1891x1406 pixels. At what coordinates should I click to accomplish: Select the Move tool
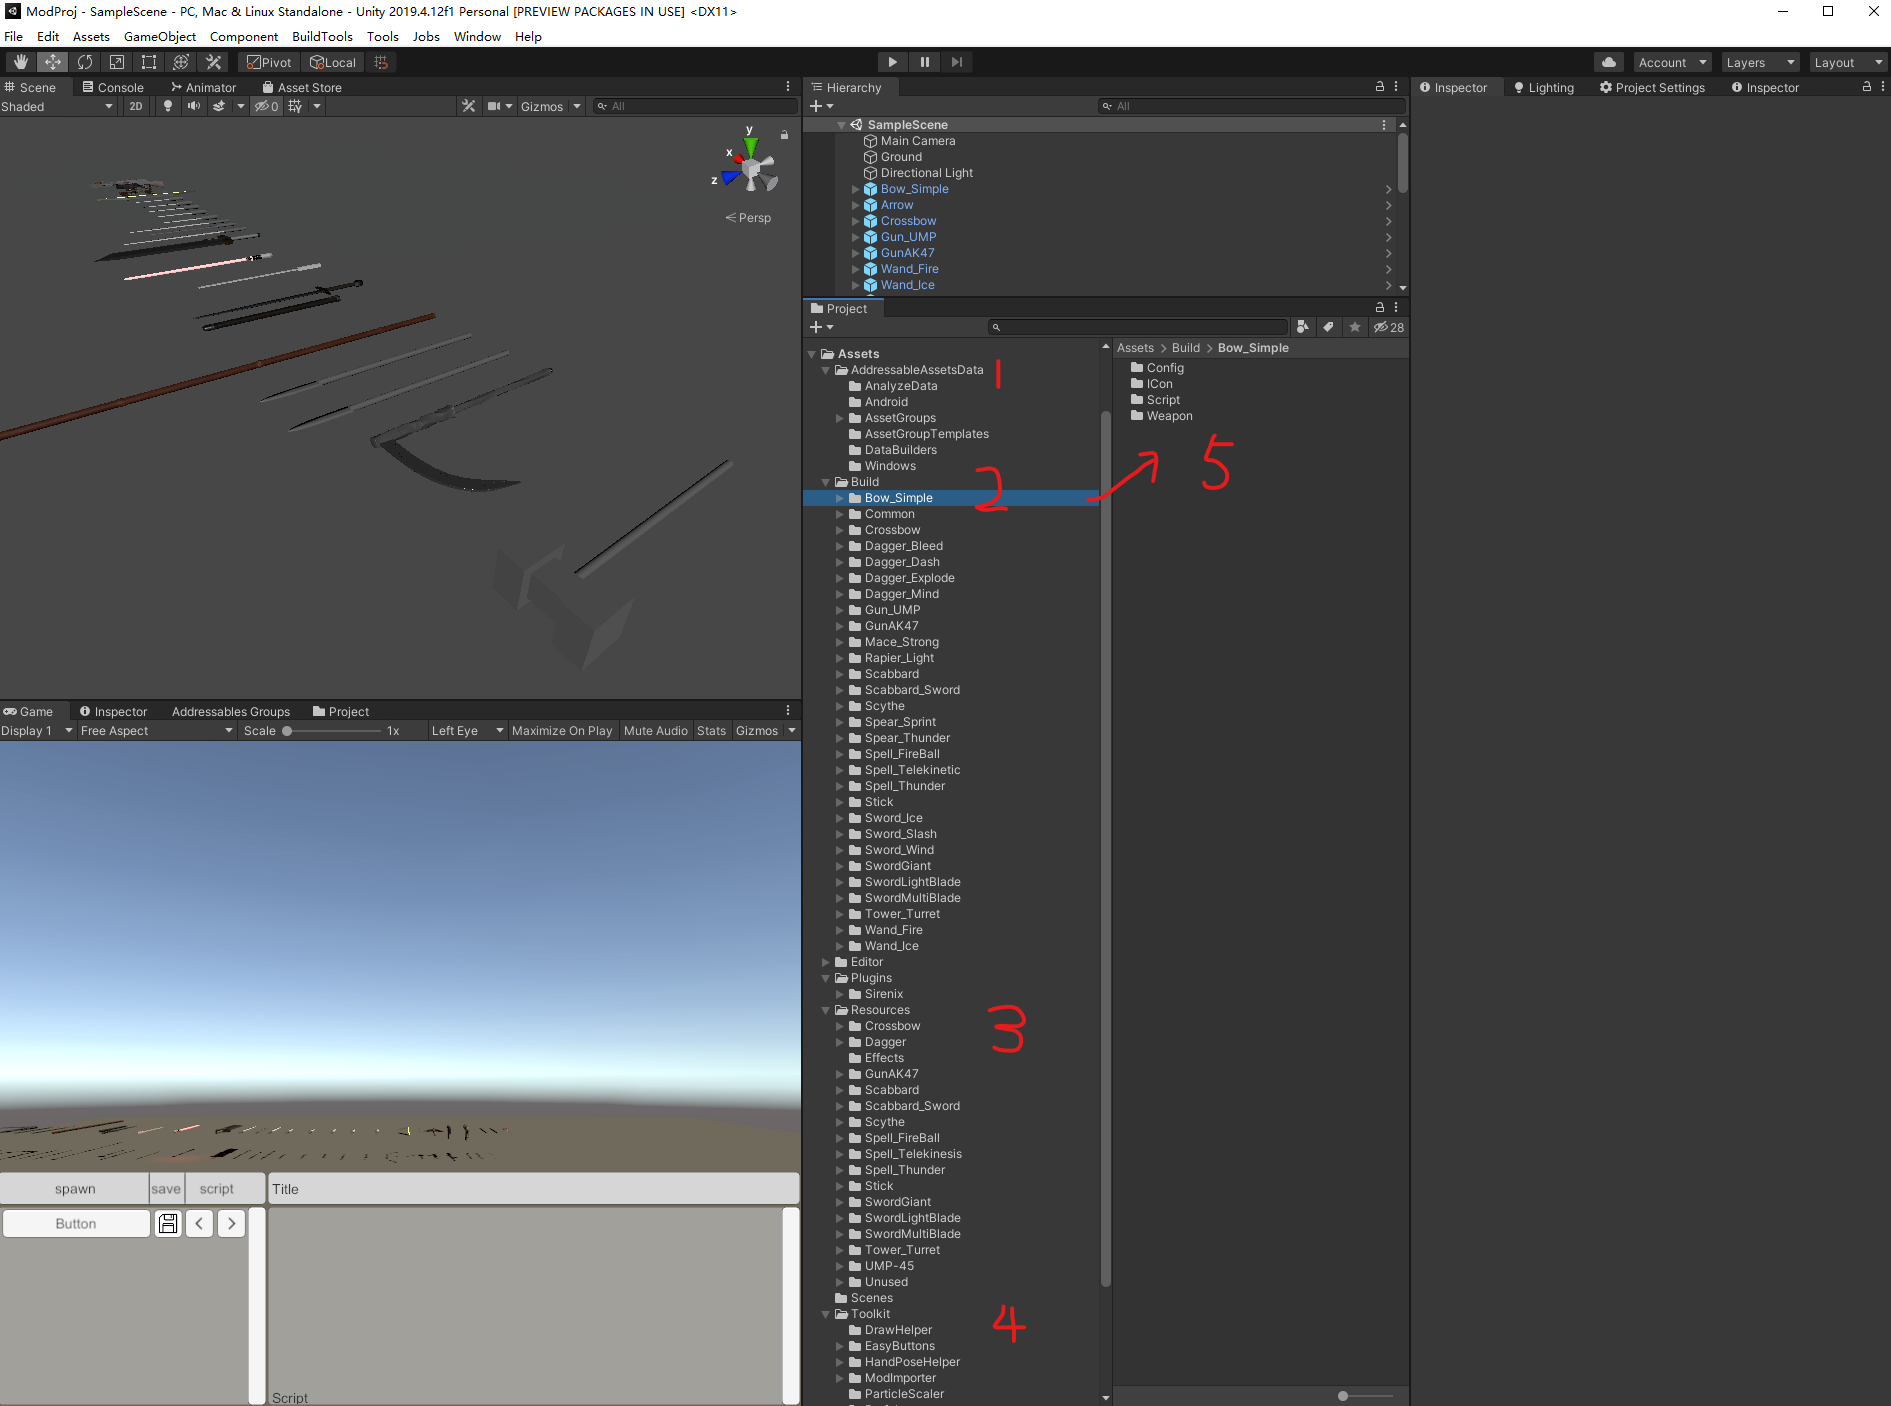[x=52, y=62]
